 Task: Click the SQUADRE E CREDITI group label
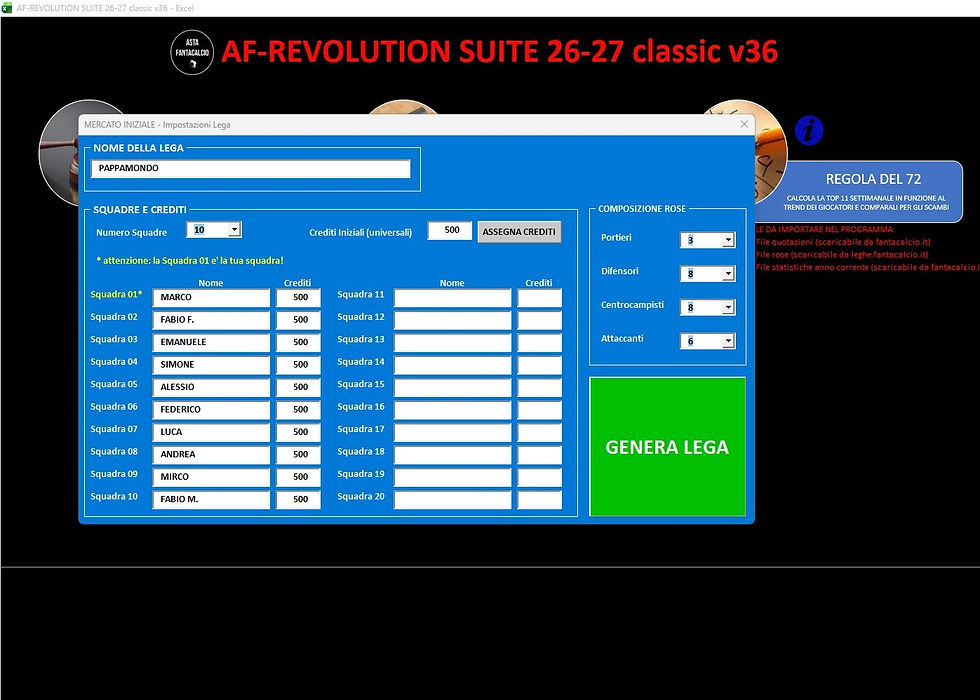(140, 209)
